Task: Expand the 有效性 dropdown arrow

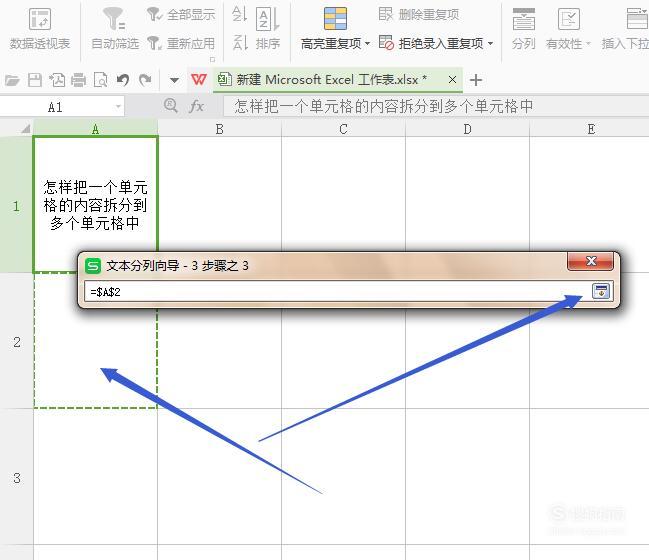Action: (588, 43)
